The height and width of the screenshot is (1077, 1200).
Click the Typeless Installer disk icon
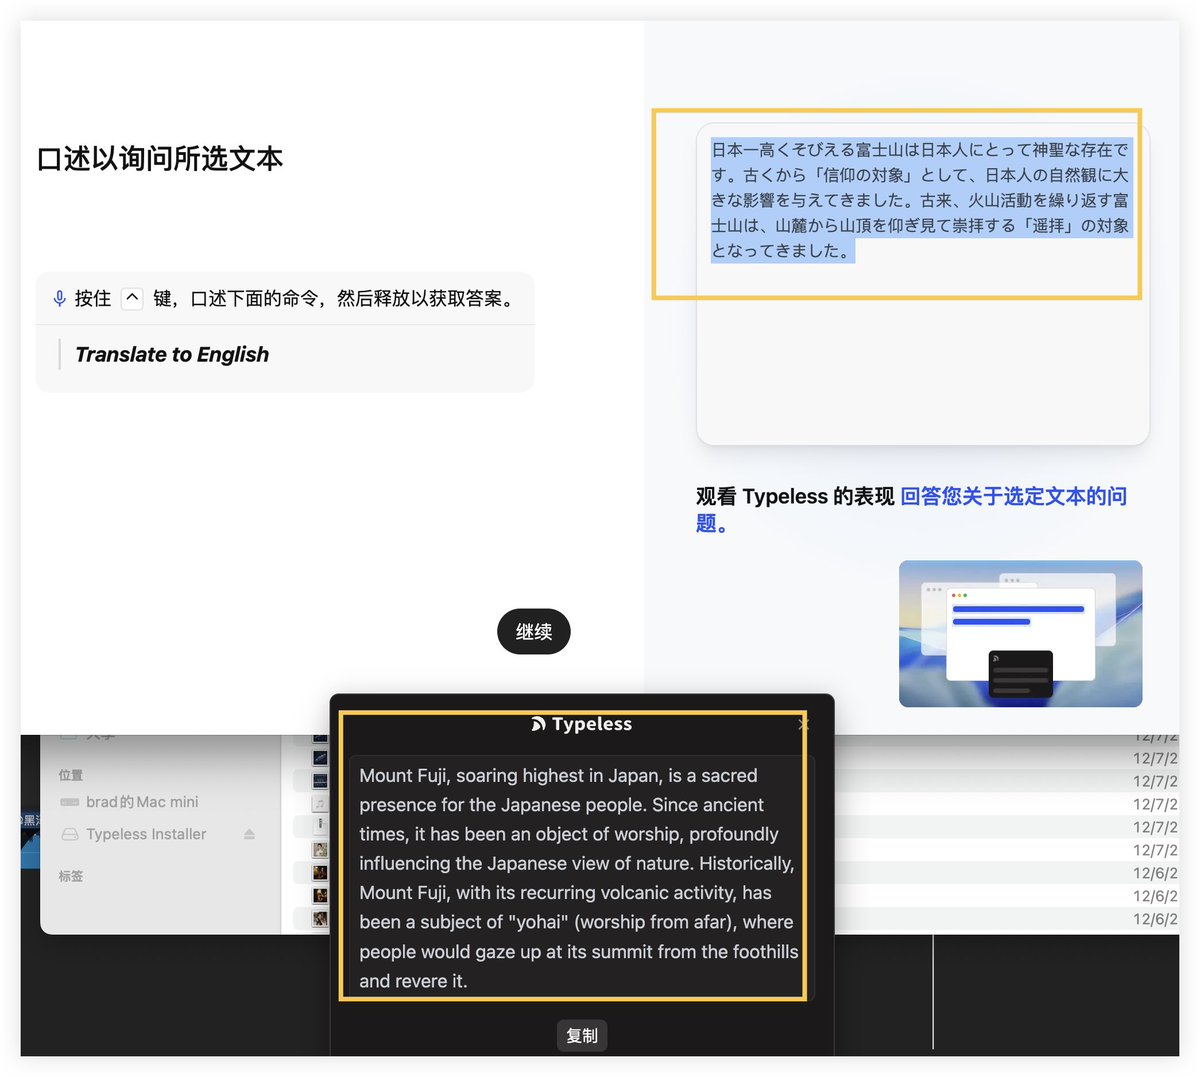click(70, 834)
